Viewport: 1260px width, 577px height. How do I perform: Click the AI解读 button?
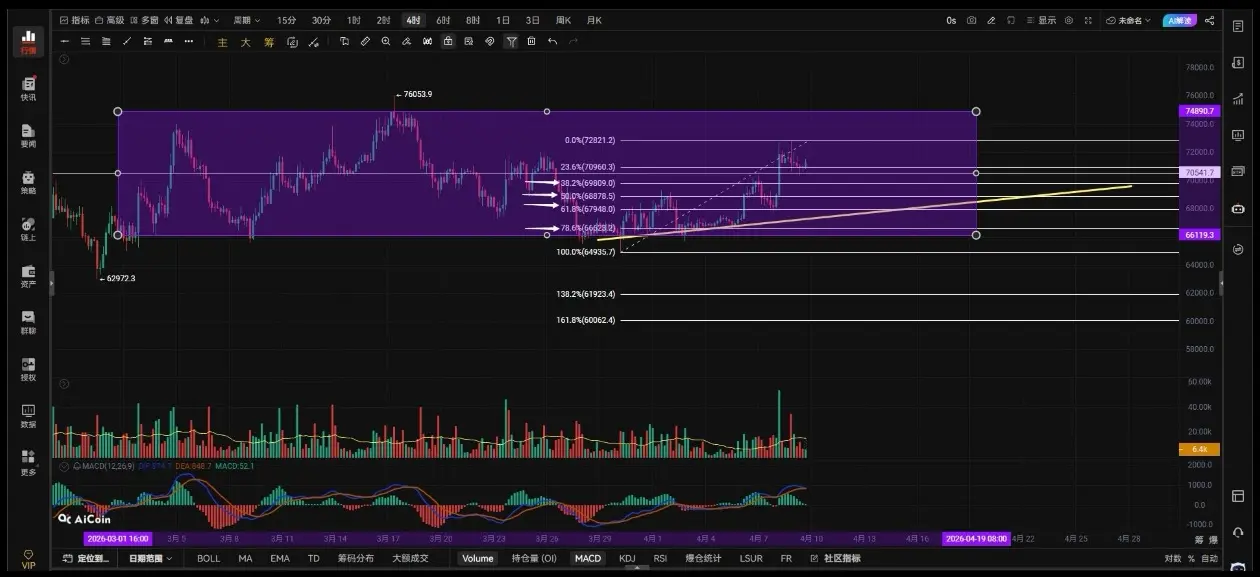coord(1179,20)
